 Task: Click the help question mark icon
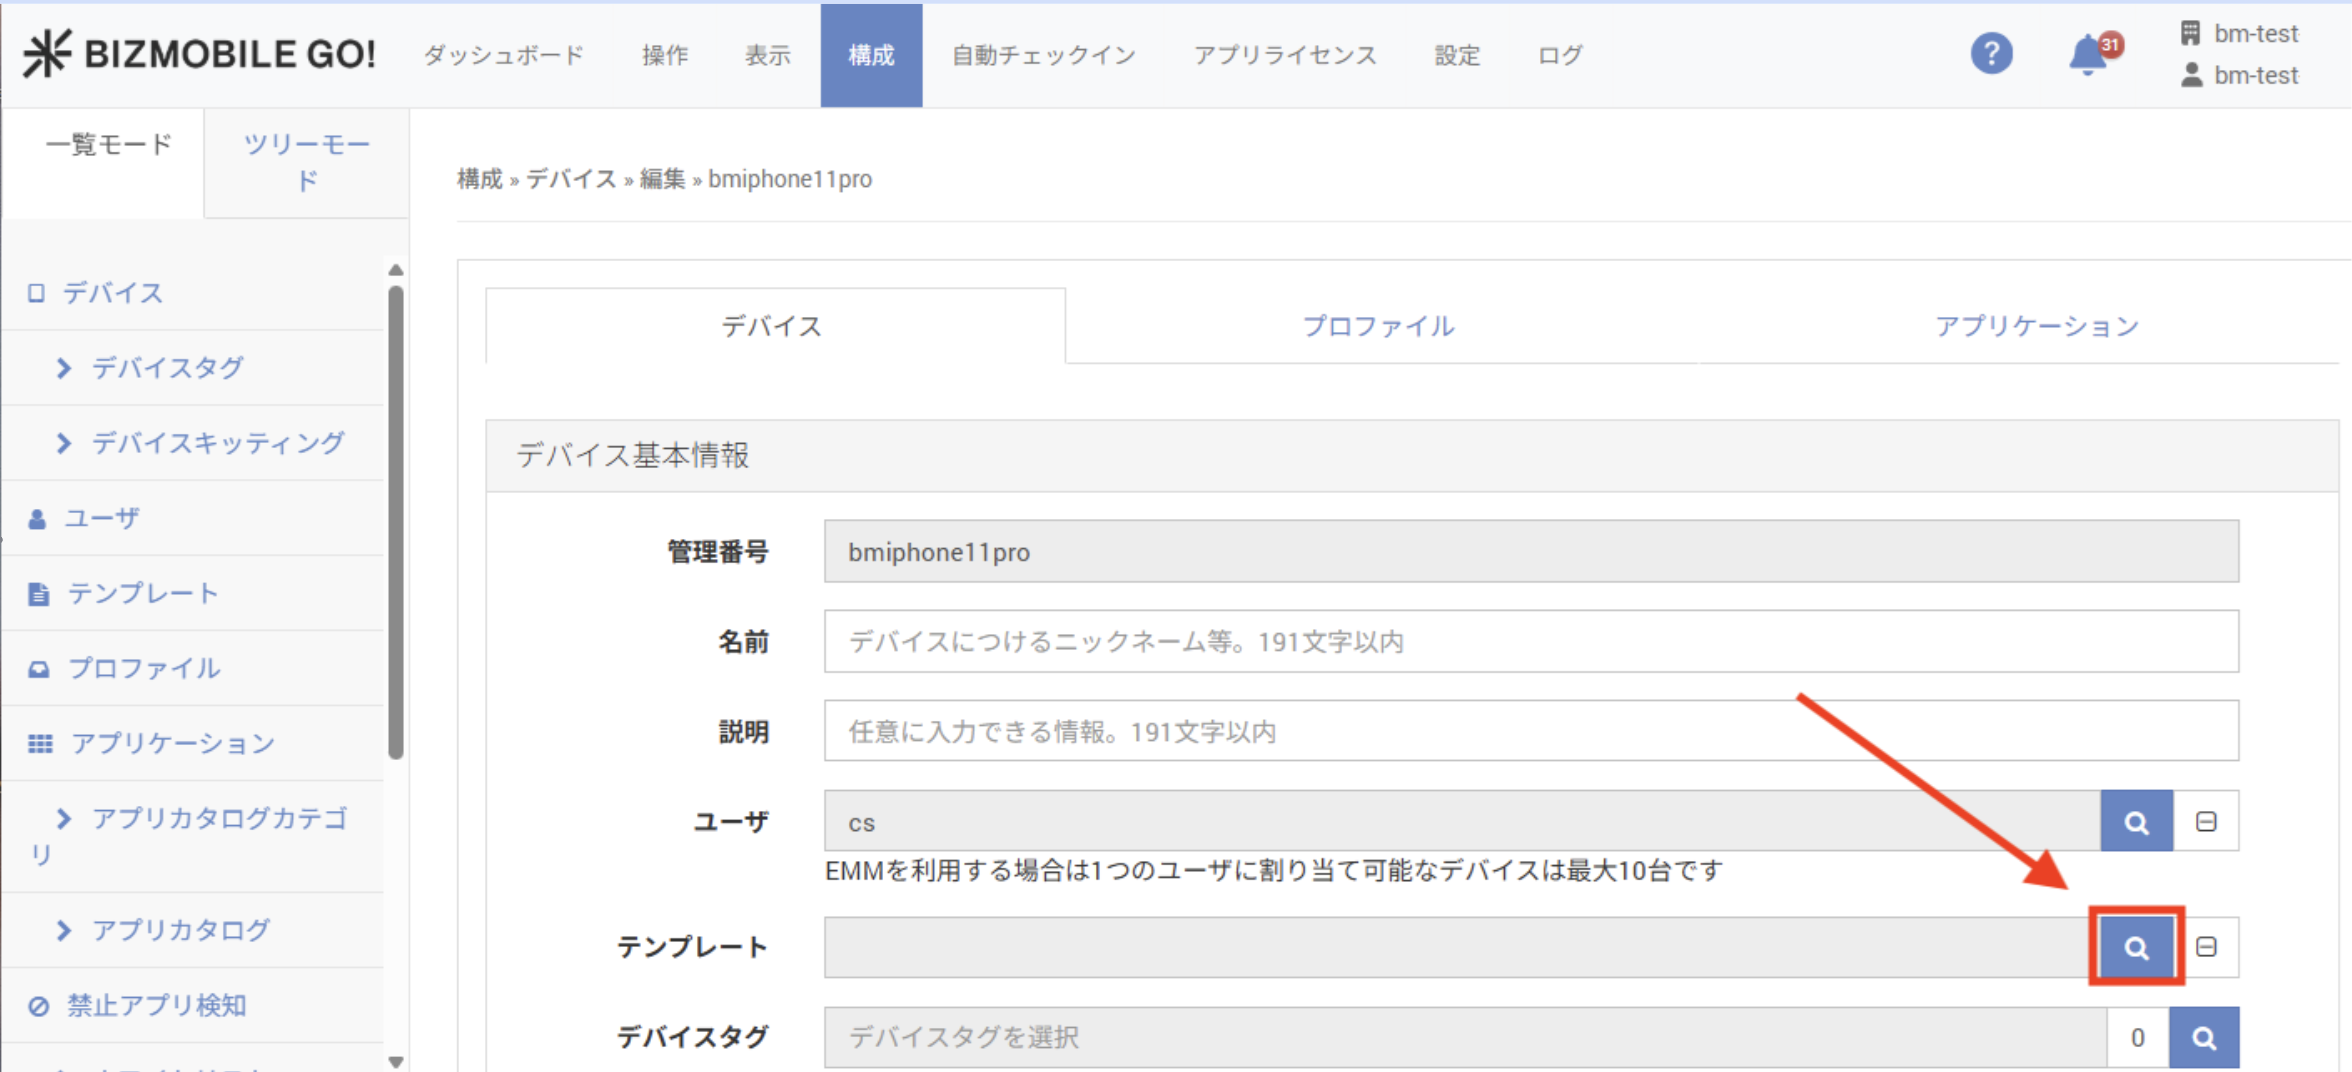(x=1990, y=54)
